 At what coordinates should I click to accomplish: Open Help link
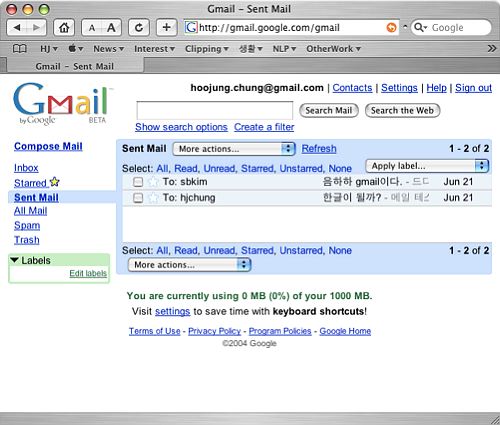(436, 88)
